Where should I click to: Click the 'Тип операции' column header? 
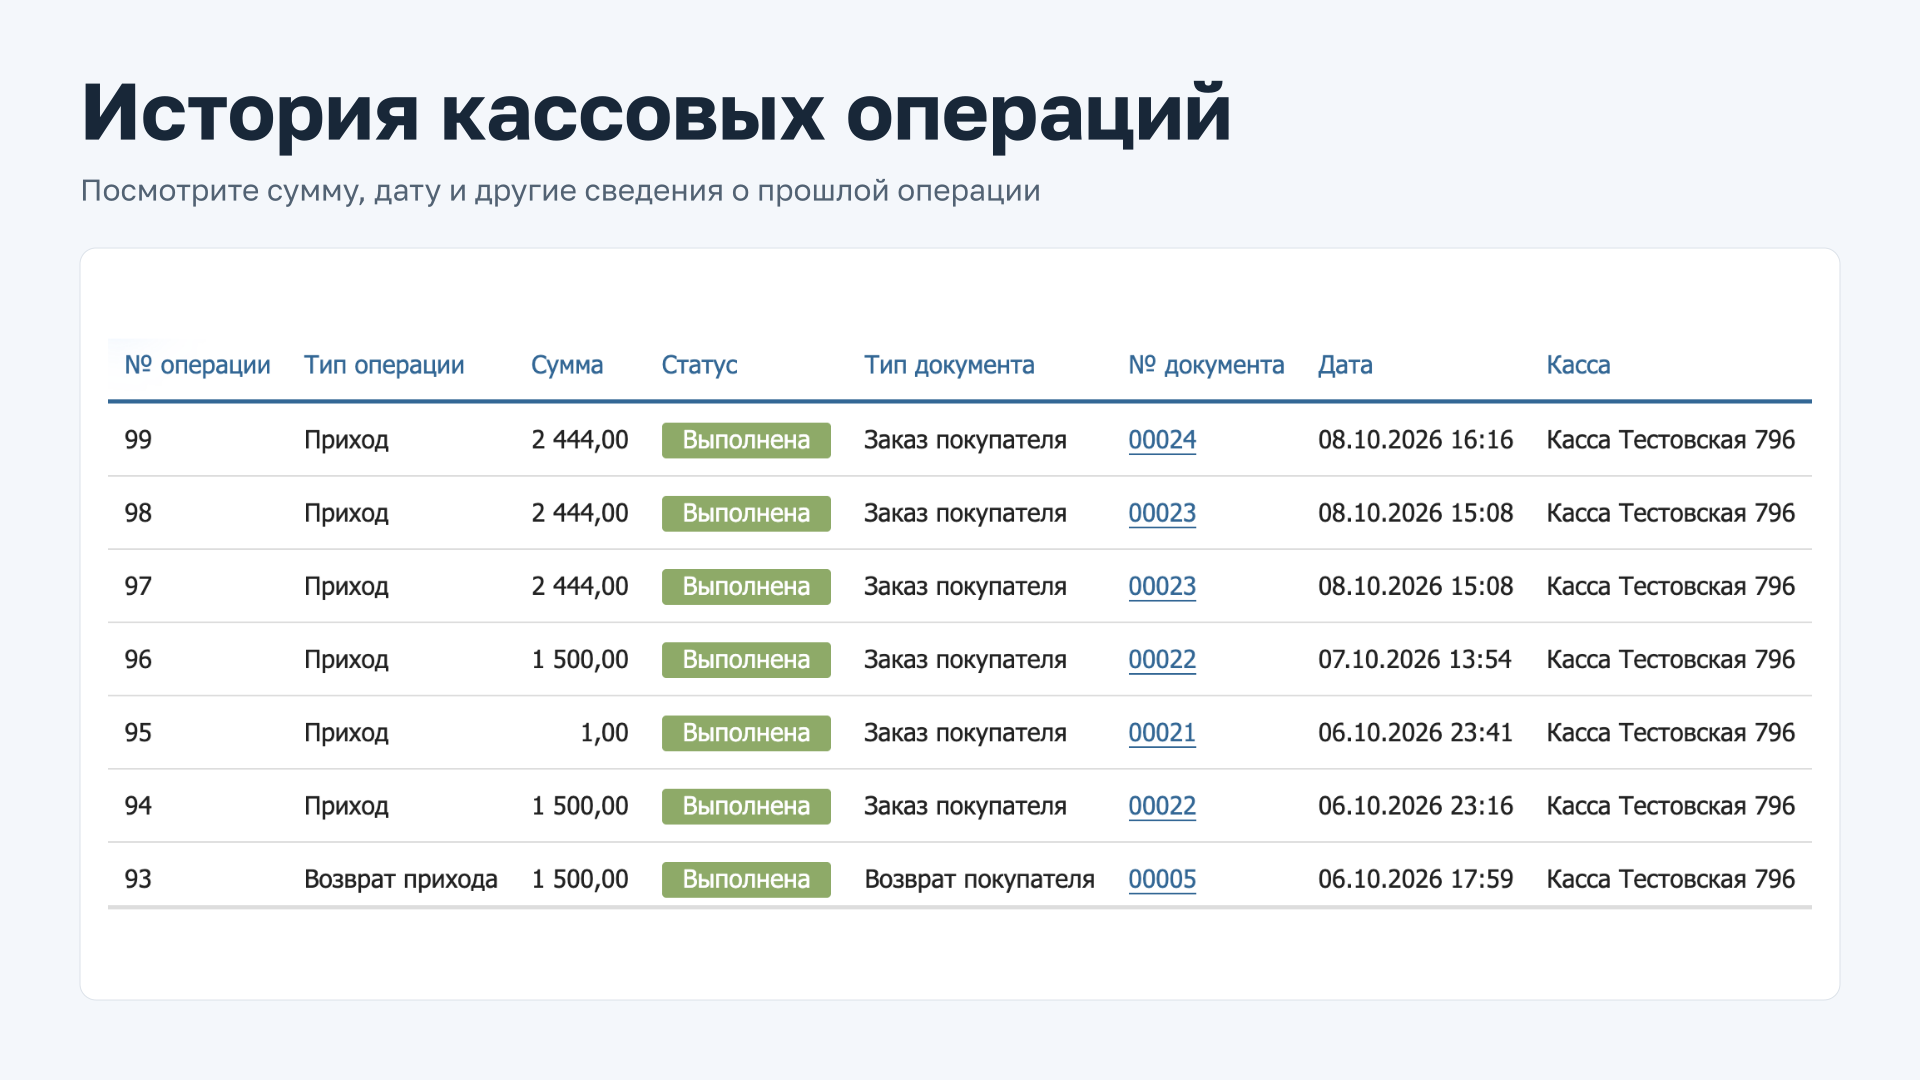(384, 365)
